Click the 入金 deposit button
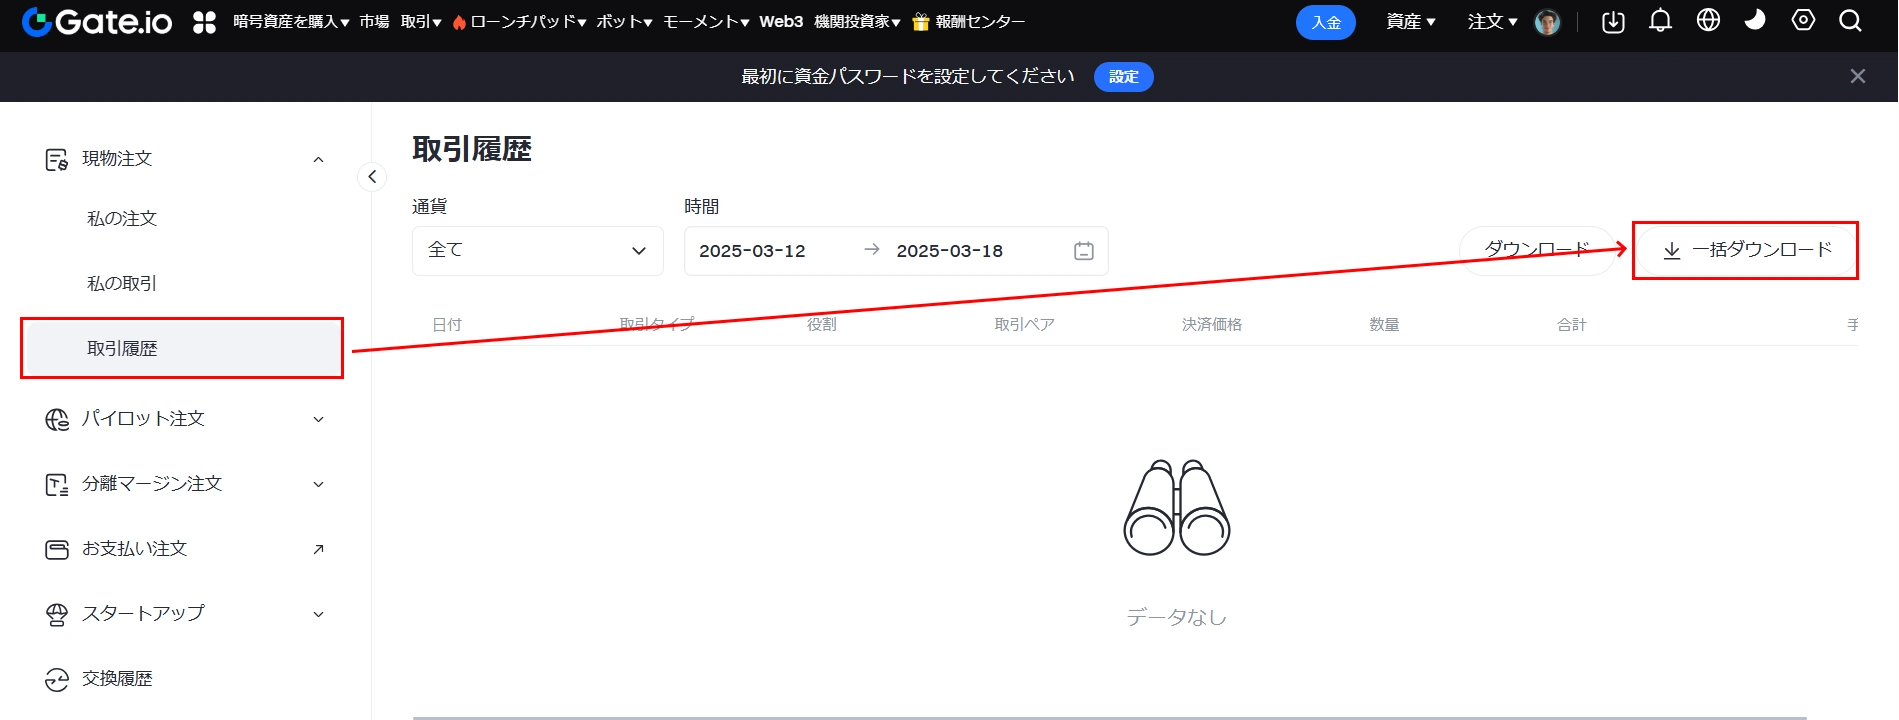The width and height of the screenshot is (1899, 720). tap(1326, 22)
